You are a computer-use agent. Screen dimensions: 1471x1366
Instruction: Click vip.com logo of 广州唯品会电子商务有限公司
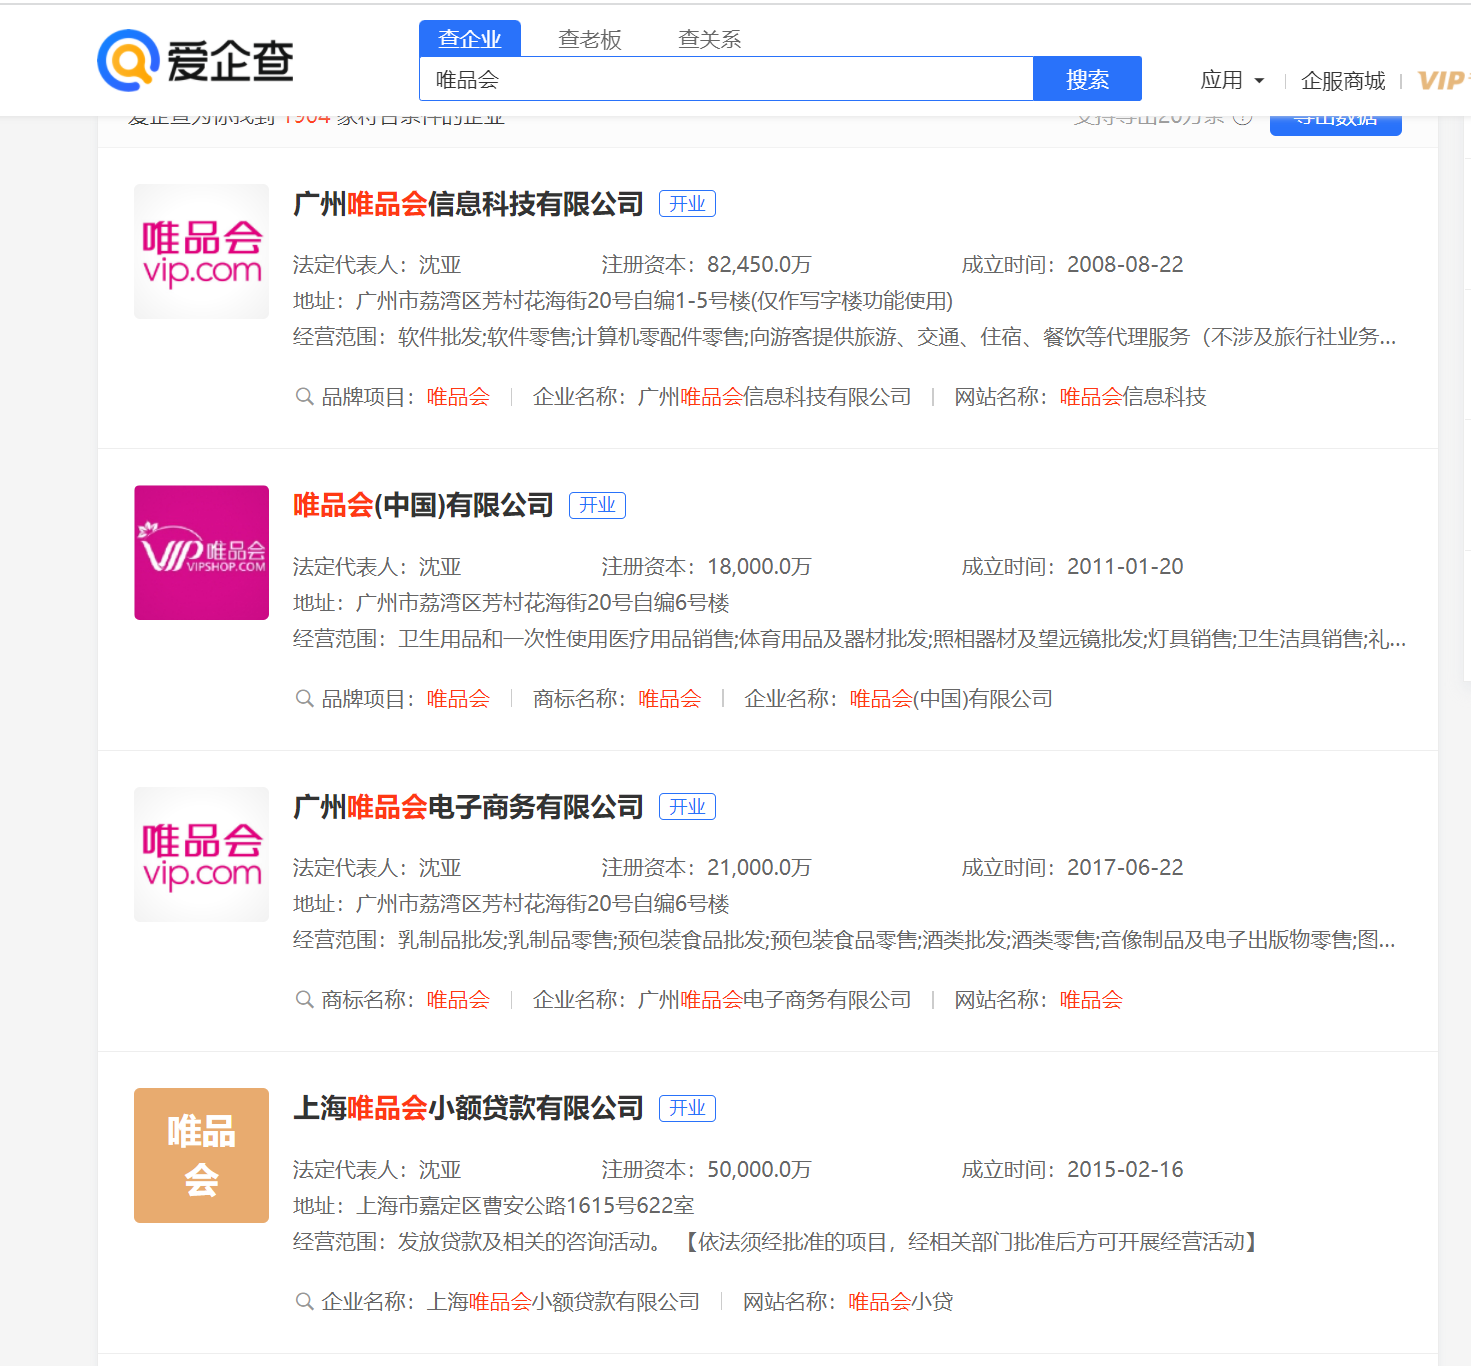[x=202, y=855]
